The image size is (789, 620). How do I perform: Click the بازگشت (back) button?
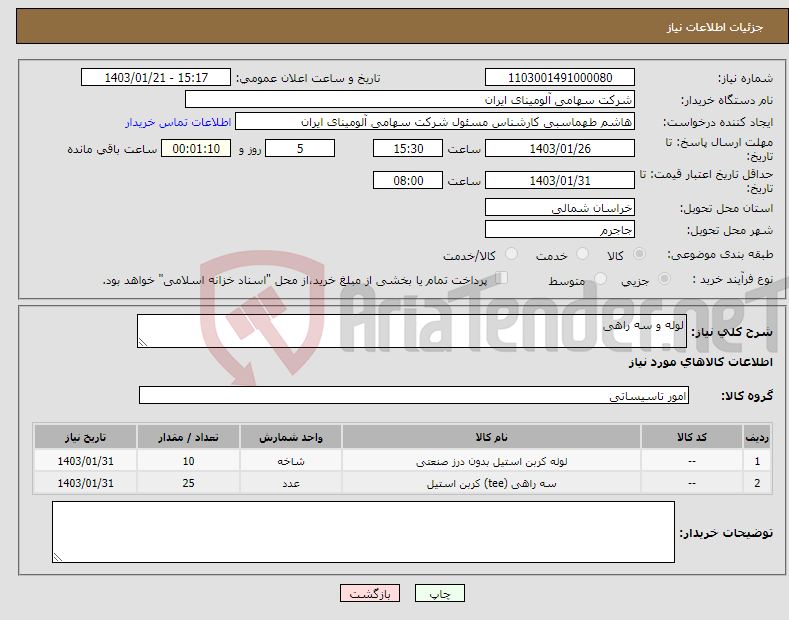tap(370, 593)
